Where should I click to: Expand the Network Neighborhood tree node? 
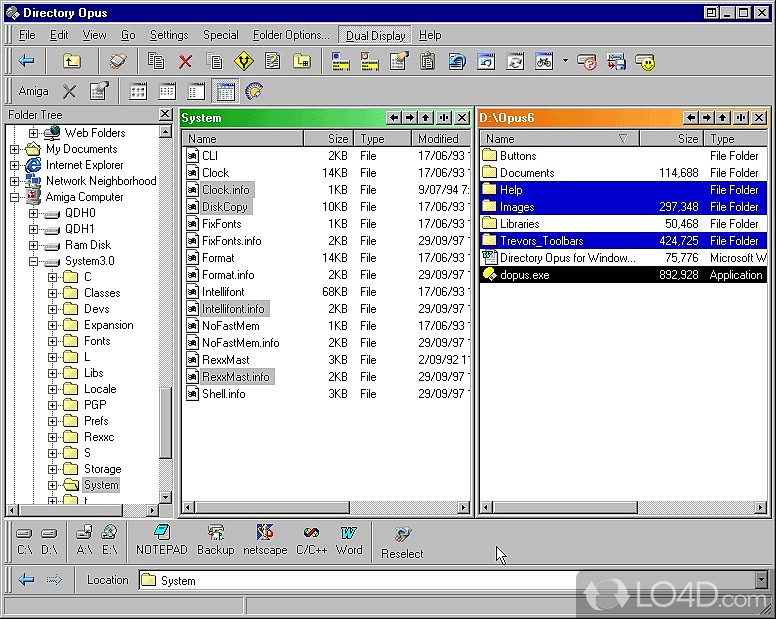pos(15,181)
